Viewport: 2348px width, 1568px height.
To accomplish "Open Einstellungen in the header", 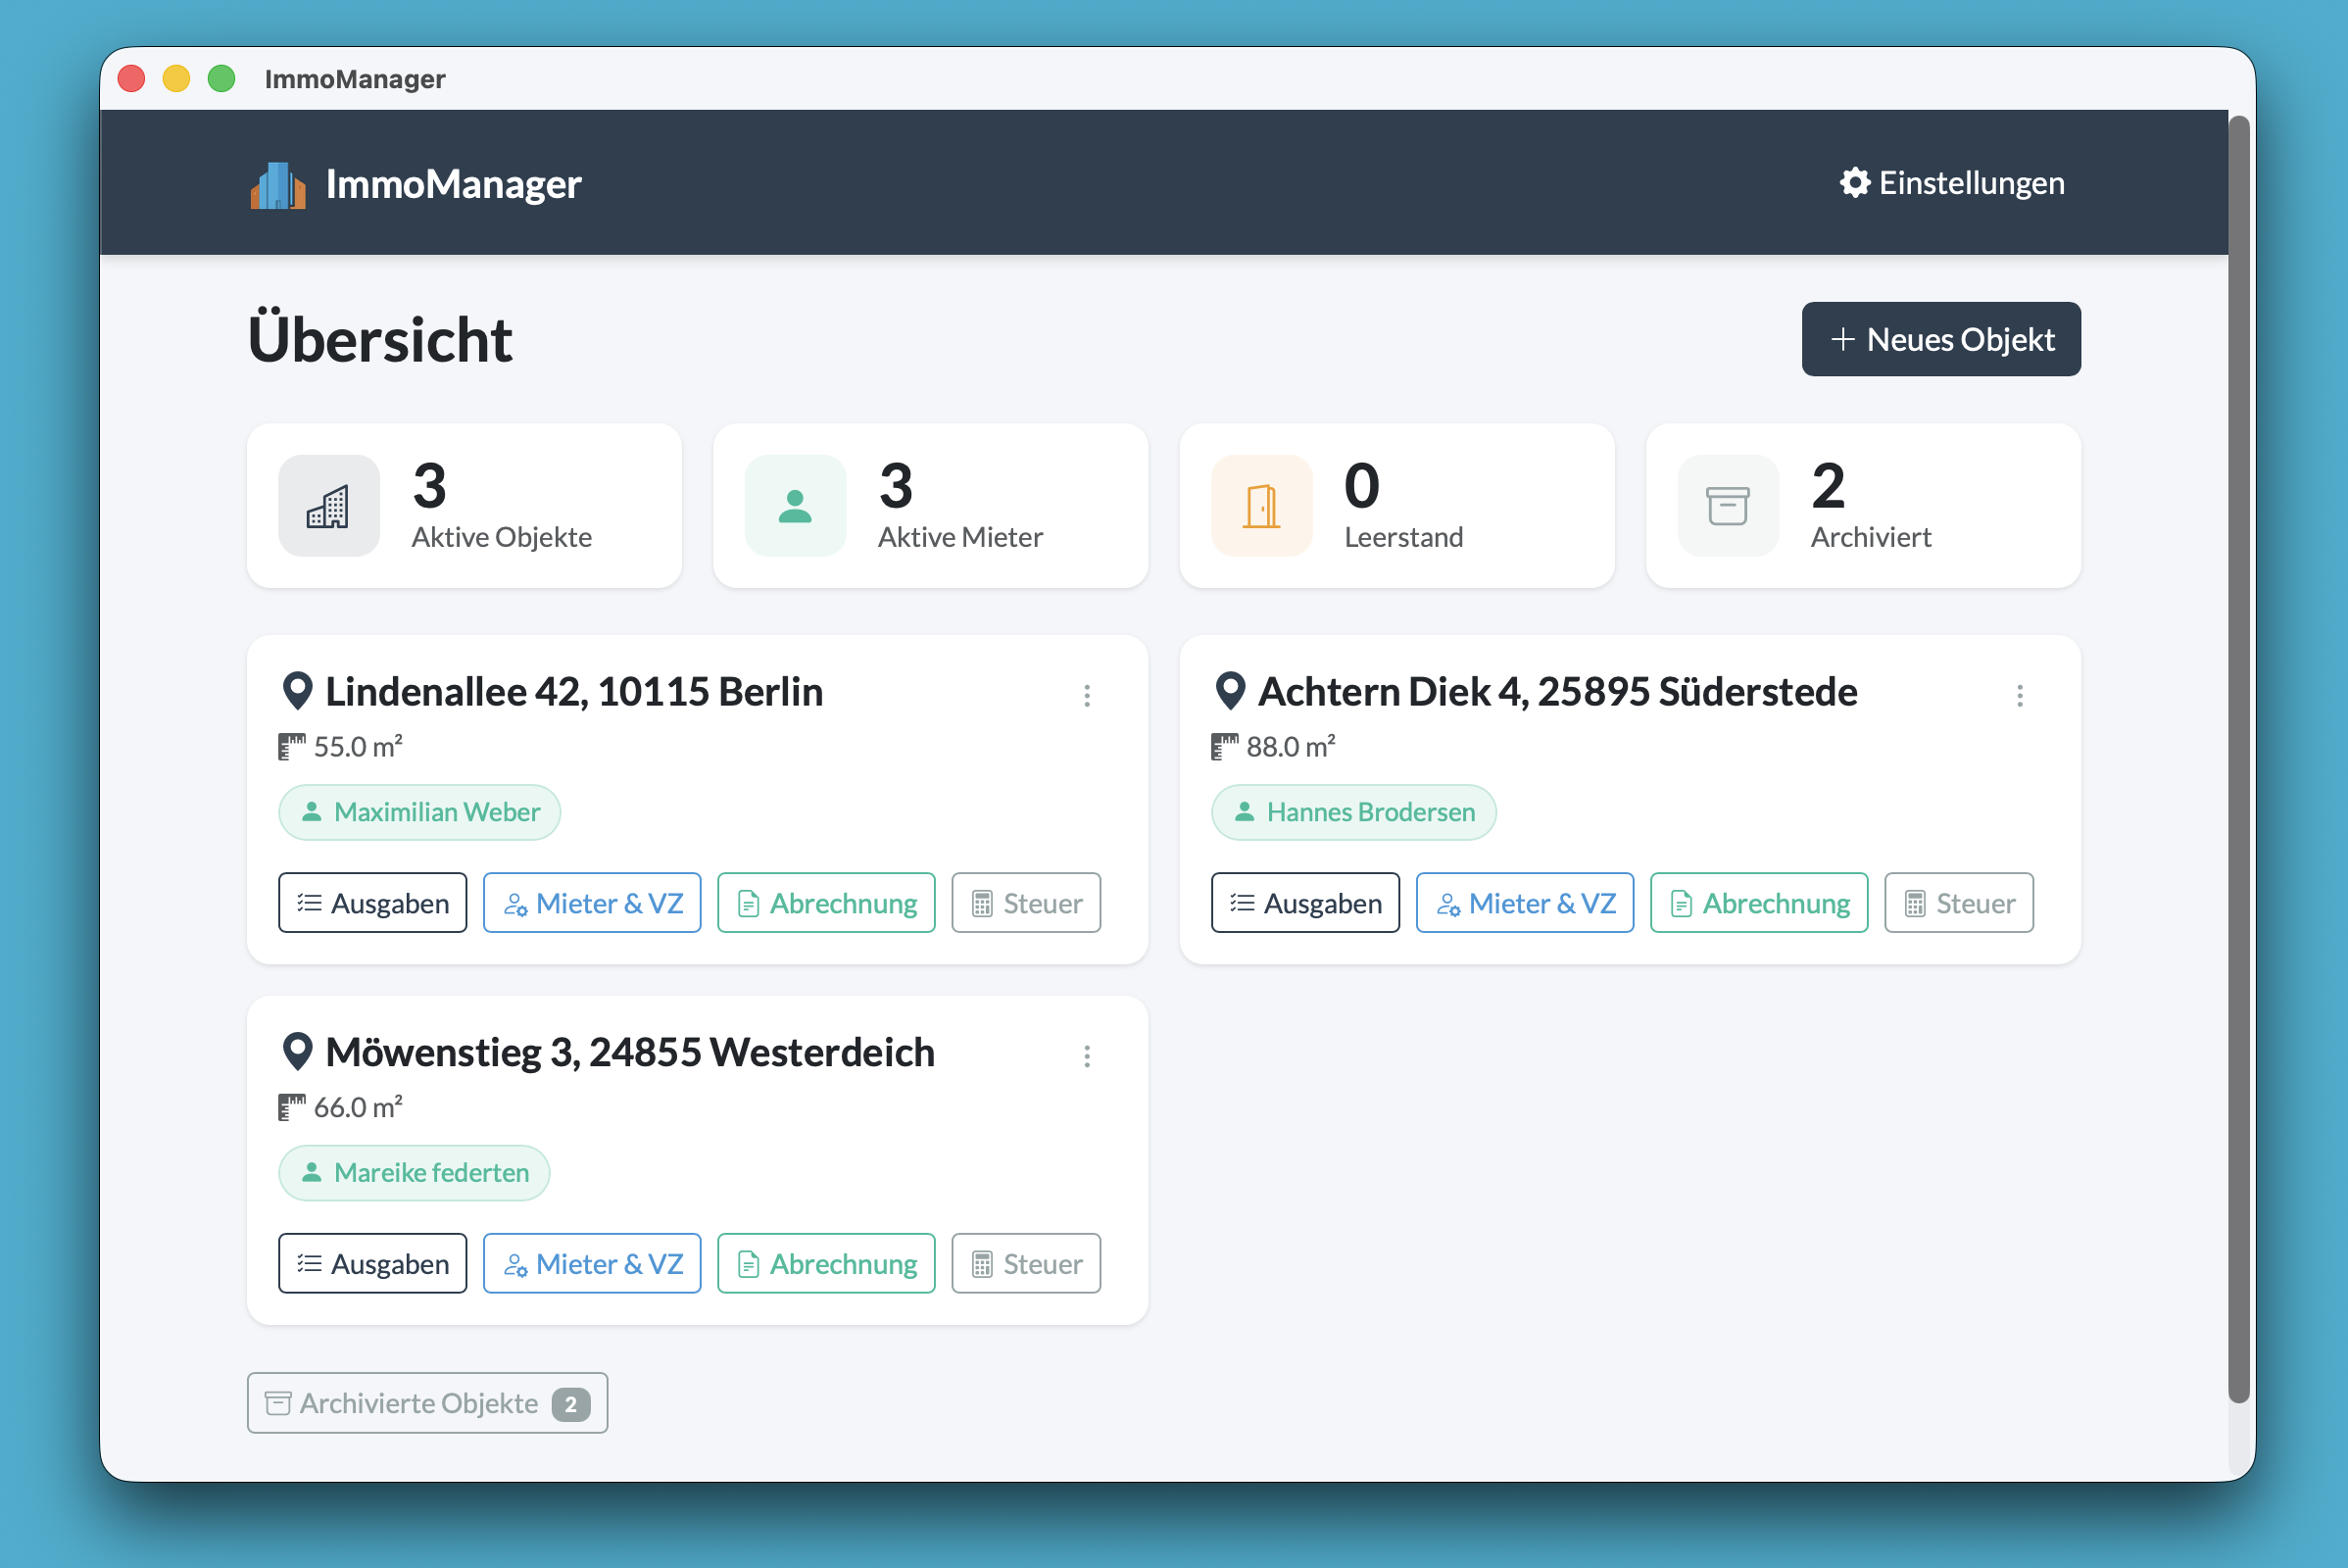I will pyautogui.click(x=1952, y=183).
